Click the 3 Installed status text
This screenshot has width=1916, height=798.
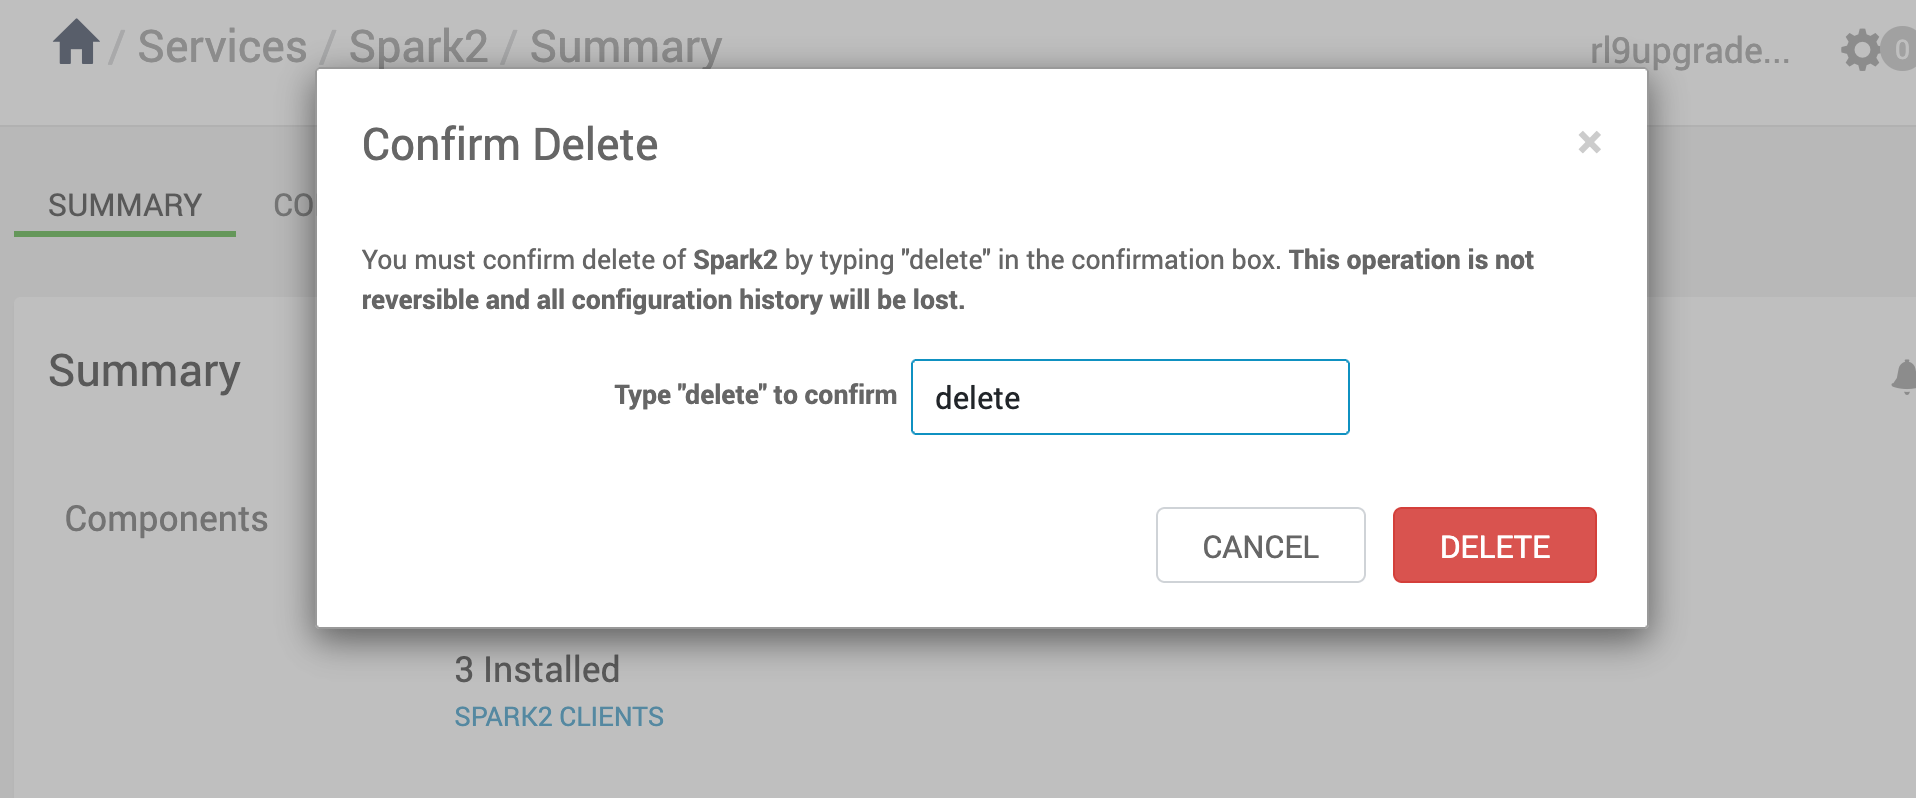tap(537, 669)
